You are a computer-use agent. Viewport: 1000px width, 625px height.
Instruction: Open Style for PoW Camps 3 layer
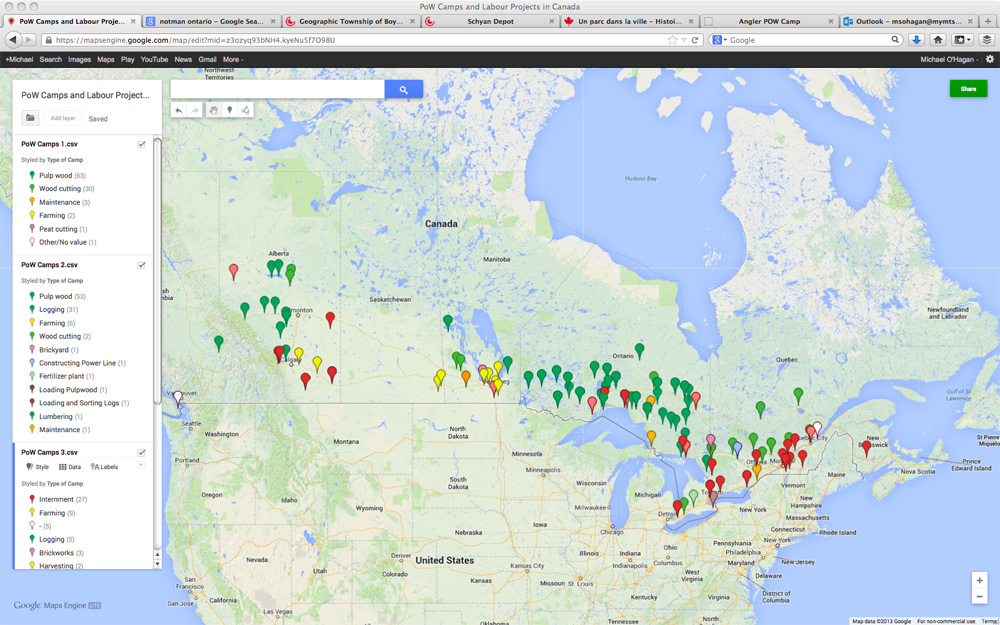(x=37, y=467)
